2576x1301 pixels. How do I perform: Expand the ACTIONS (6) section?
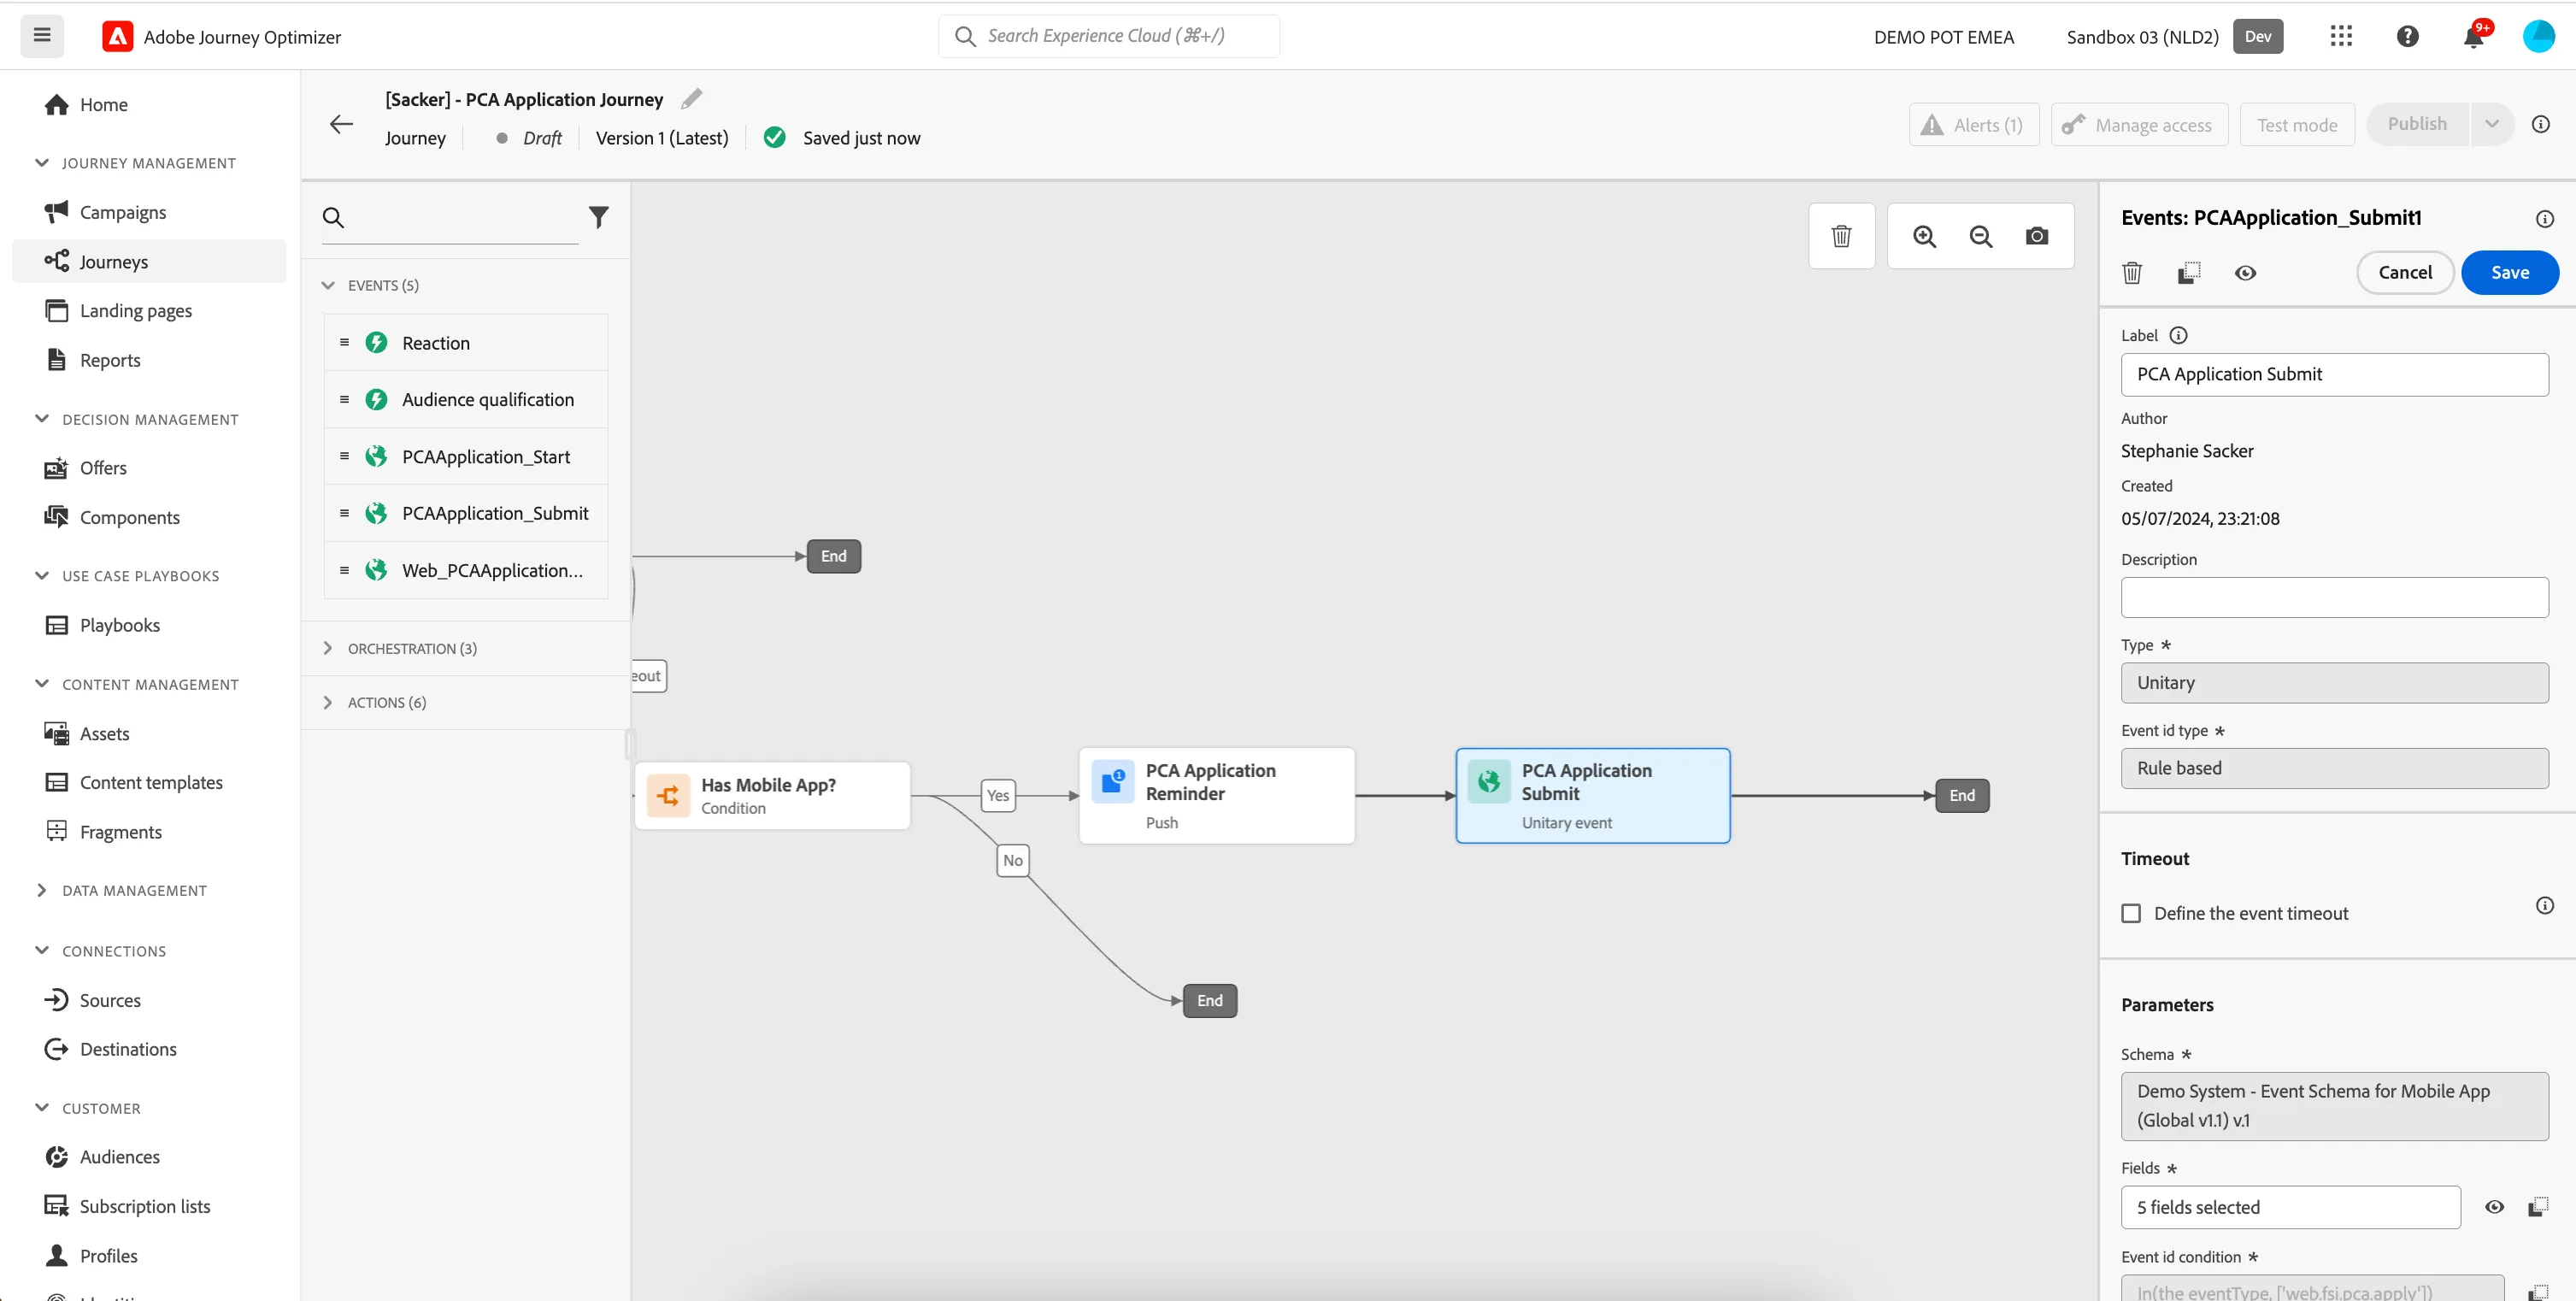tap(328, 702)
